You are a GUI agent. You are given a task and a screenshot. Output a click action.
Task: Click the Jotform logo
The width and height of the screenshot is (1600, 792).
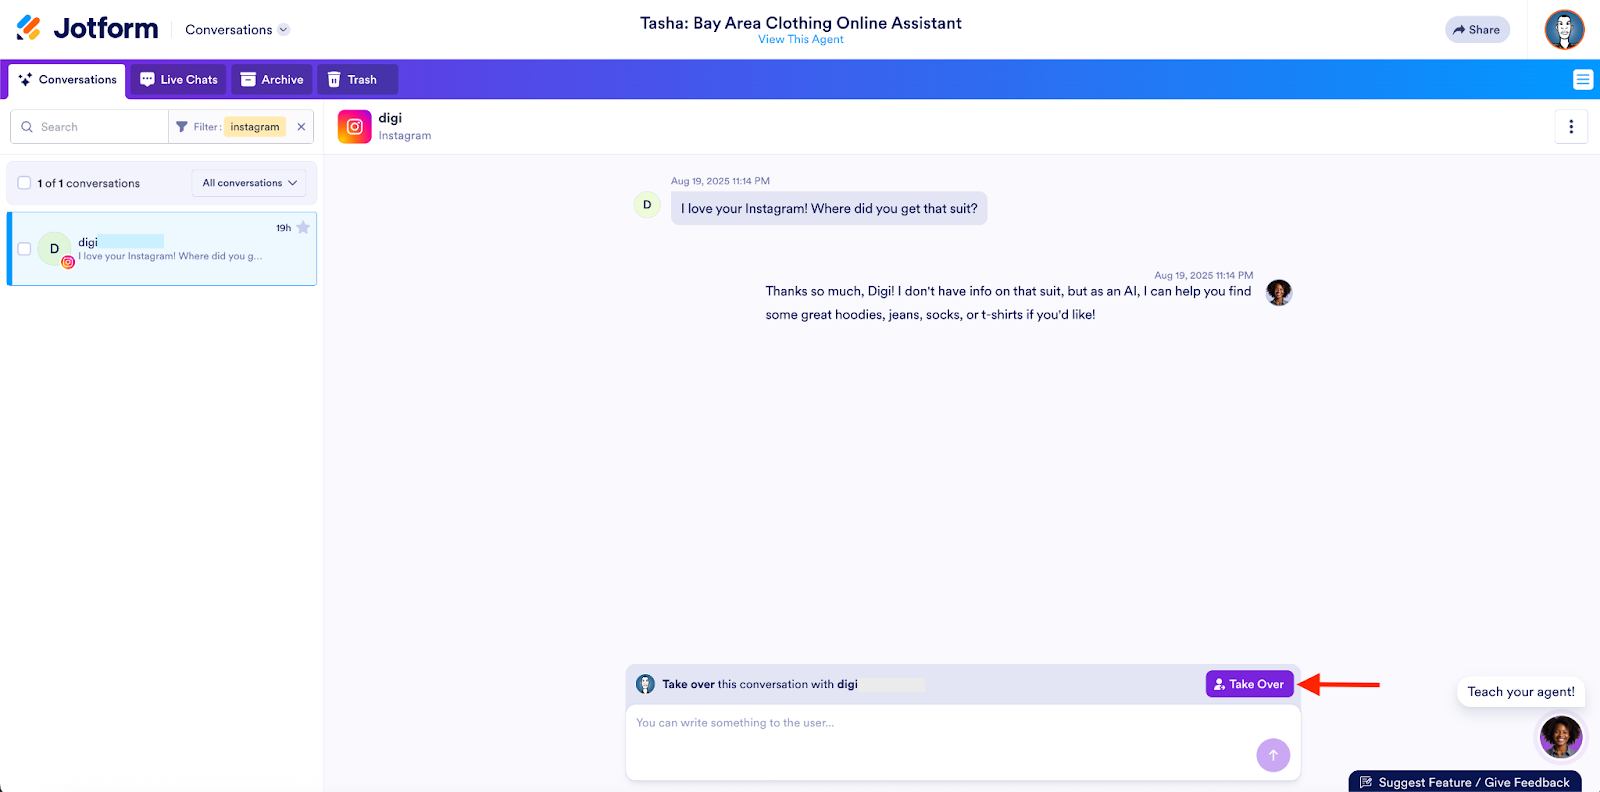coord(88,29)
